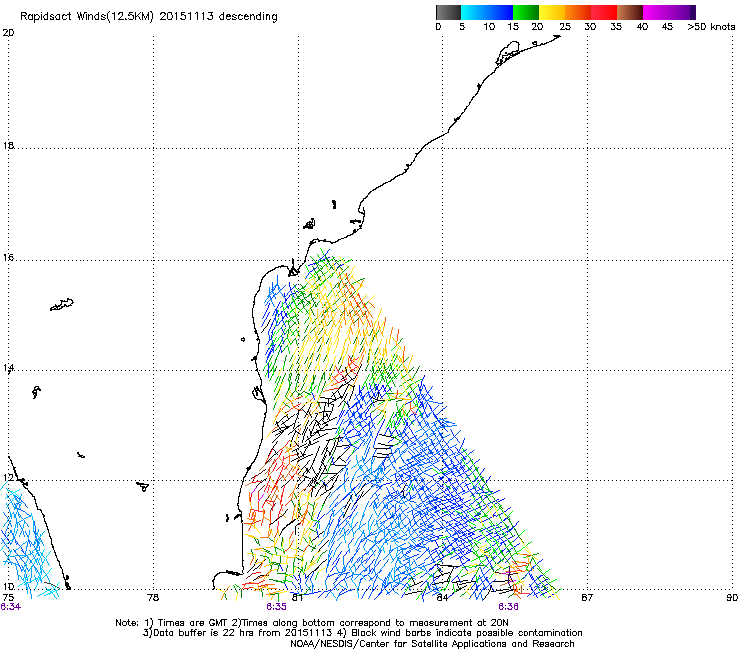
Task: Click the purple time stamp '6:35'
Action: (276, 607)
